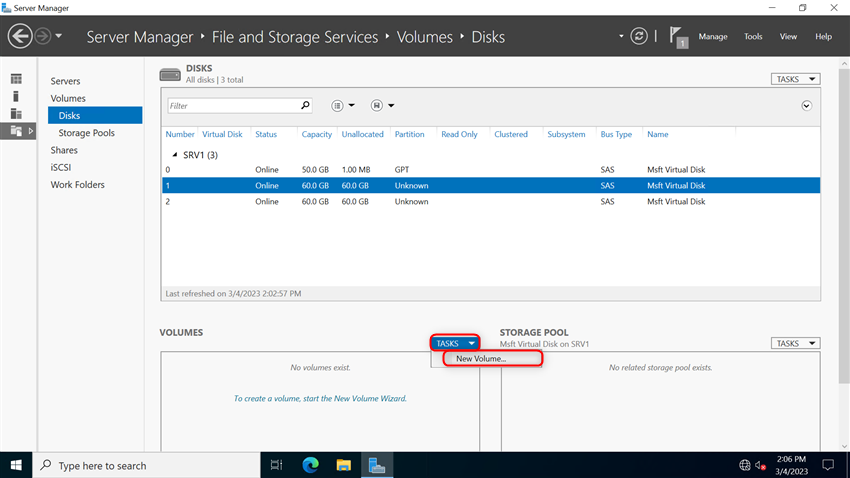Open Shares in the side navigation

point(64,150)
